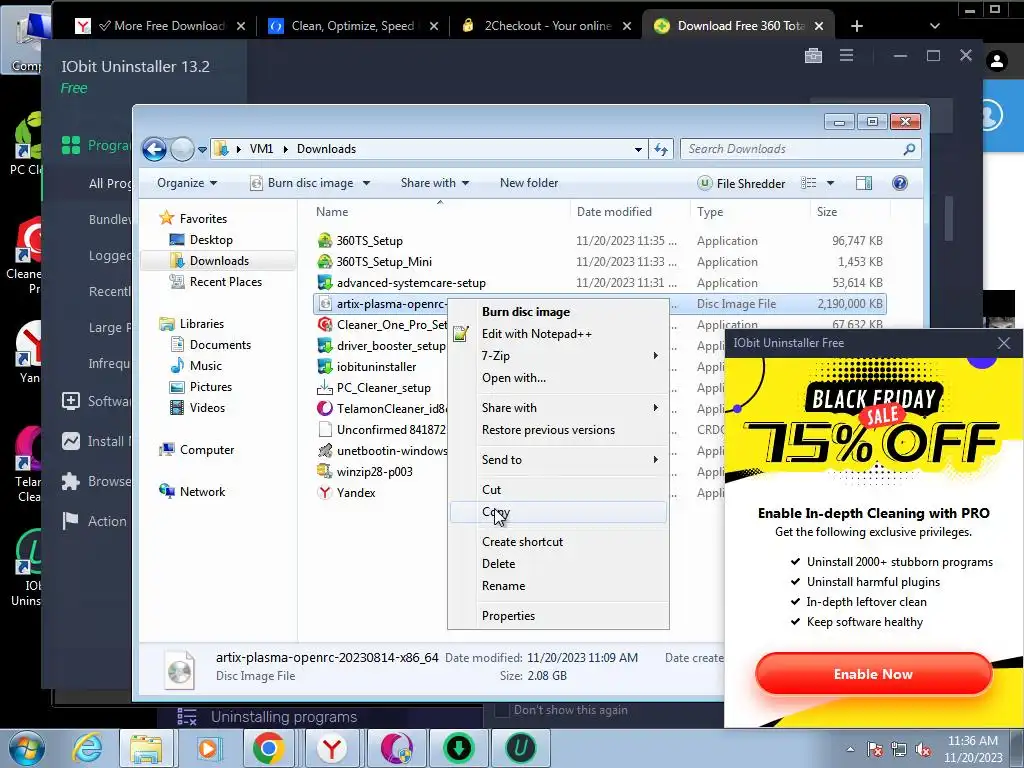The height and width of the screenshot is (768, 1024).
Task: Select the iobituninstaller file icon
Action: click(325, 366)
